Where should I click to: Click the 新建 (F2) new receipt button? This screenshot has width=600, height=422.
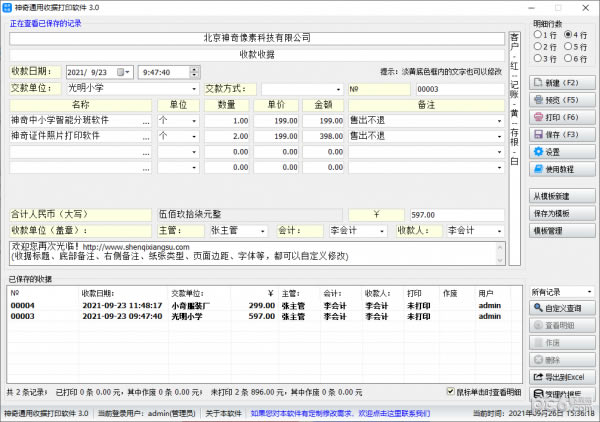coord(561,83)
